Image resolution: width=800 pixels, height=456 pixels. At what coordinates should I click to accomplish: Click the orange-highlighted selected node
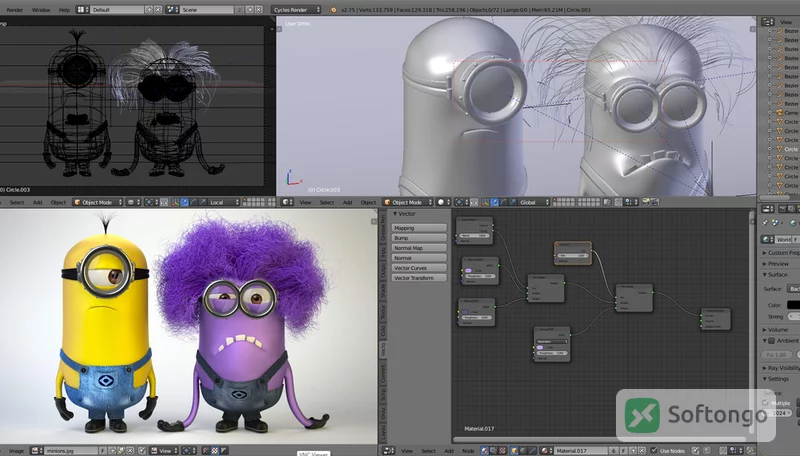573,253
